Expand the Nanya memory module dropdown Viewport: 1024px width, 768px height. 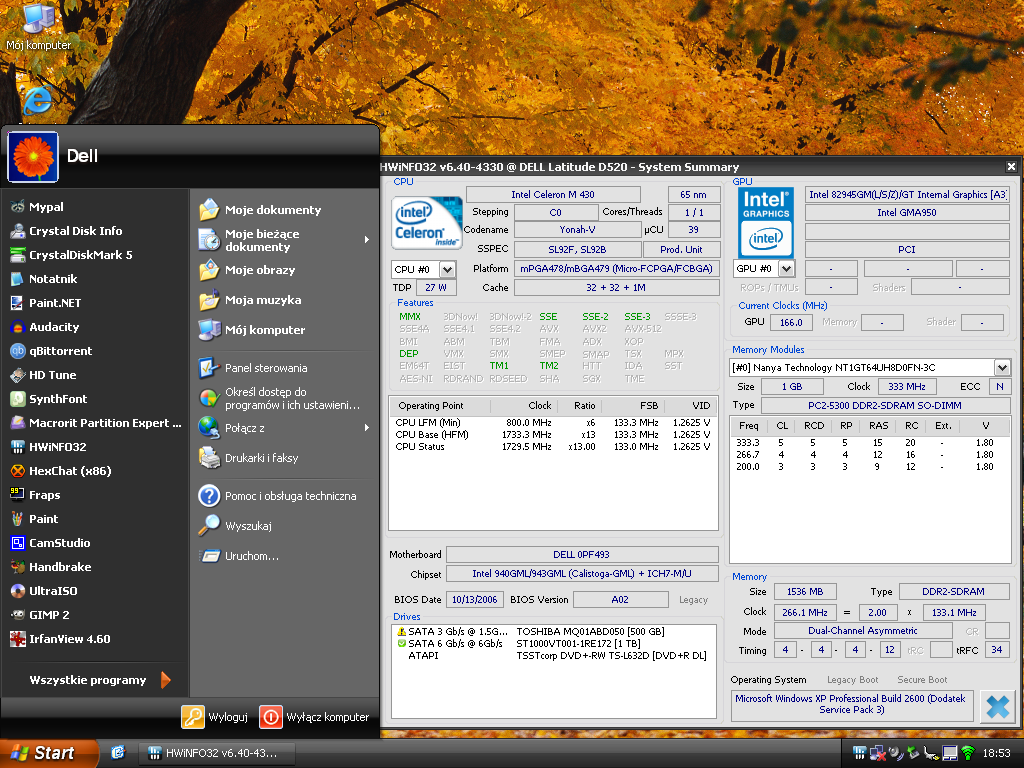[1002, 367]
